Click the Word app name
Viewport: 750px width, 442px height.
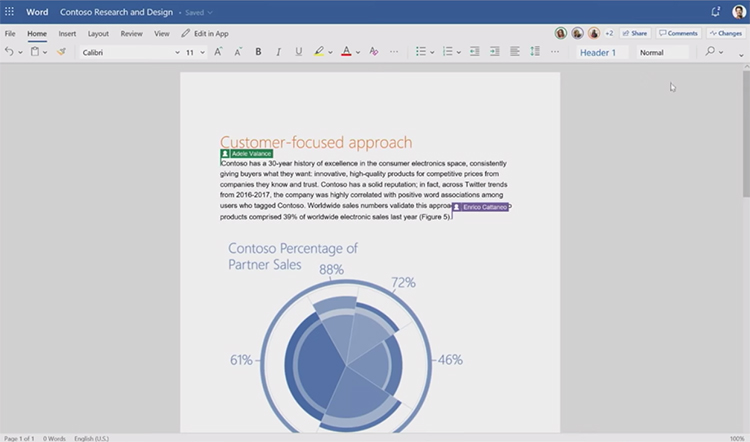pos(37,12)
